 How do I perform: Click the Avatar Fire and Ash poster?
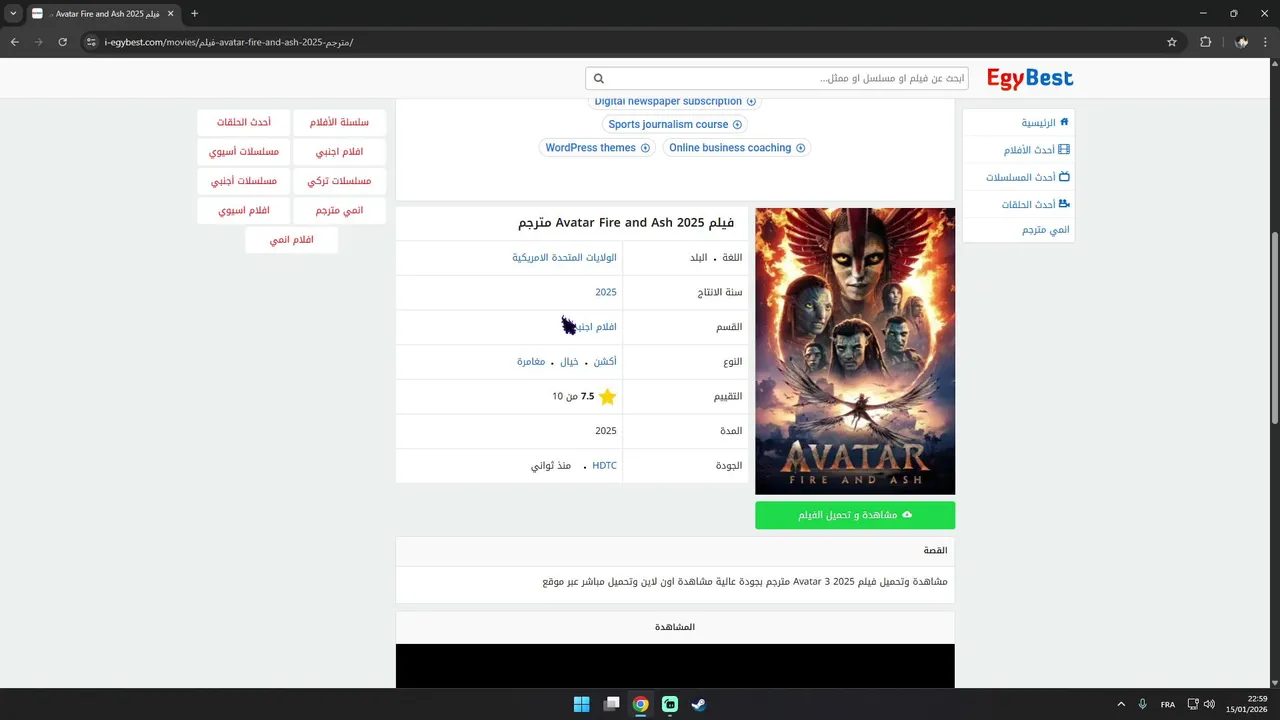[x=855, y=351]
